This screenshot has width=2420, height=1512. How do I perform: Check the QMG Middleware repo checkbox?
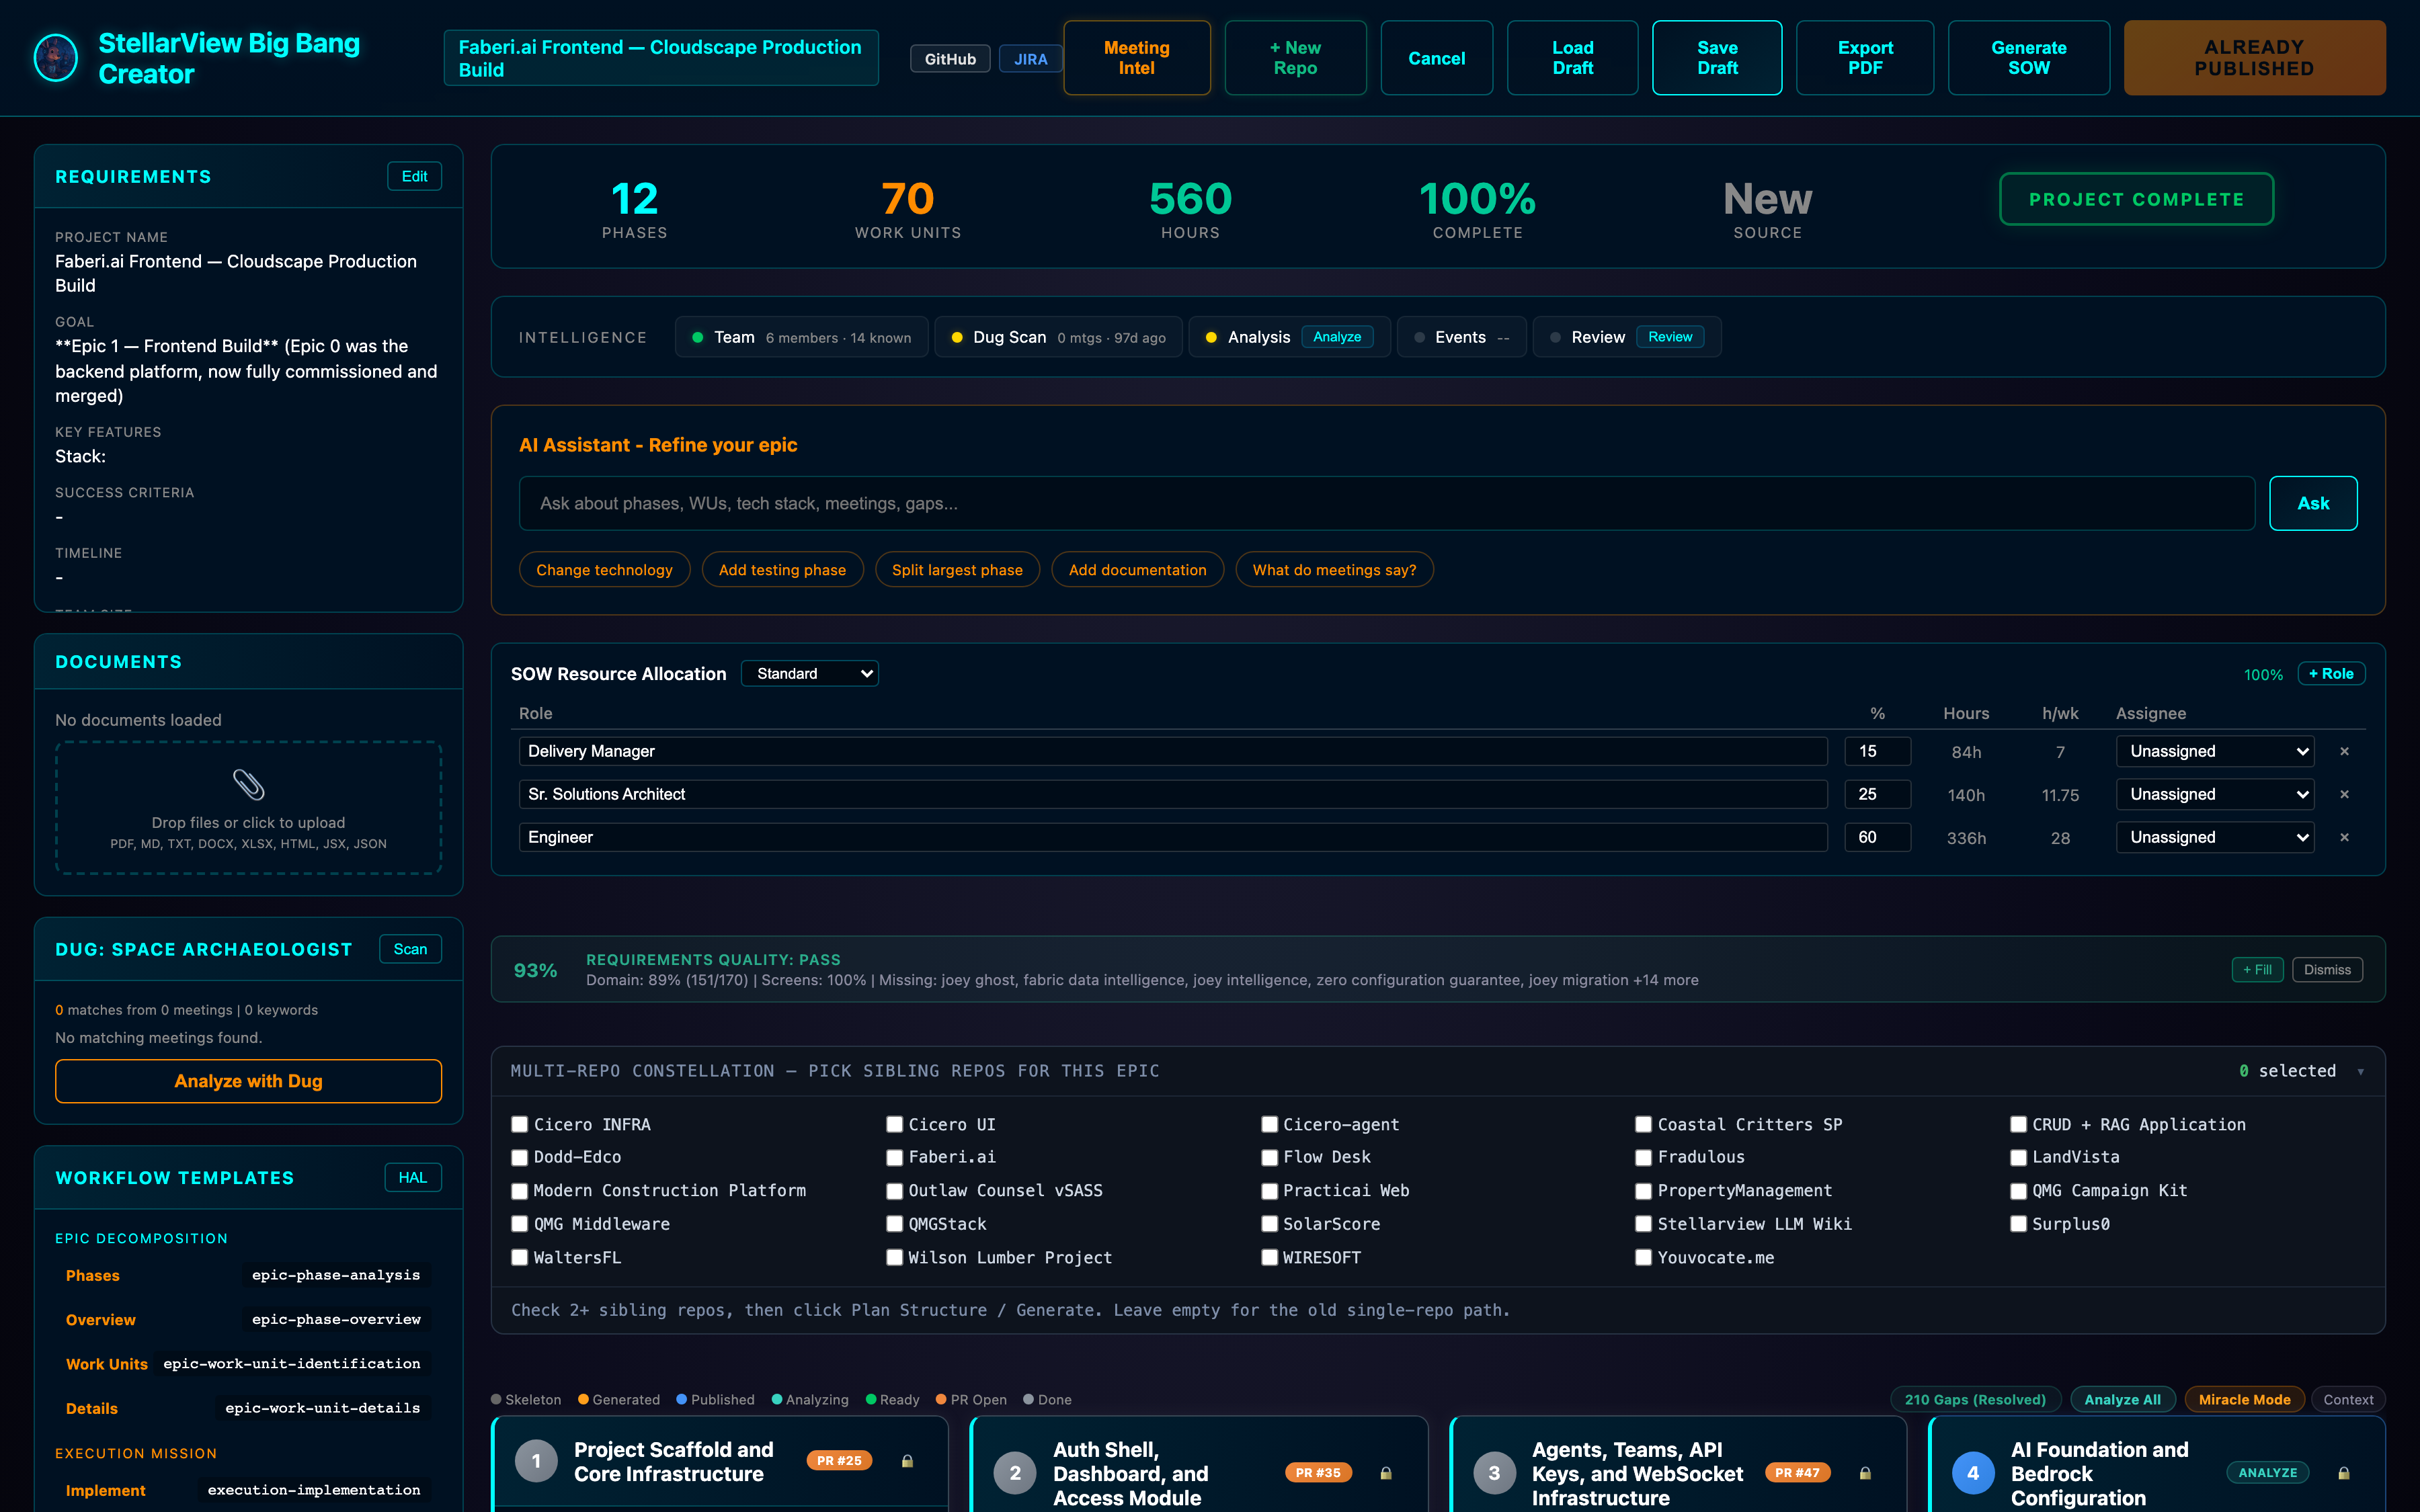[x=520, y=1224]
